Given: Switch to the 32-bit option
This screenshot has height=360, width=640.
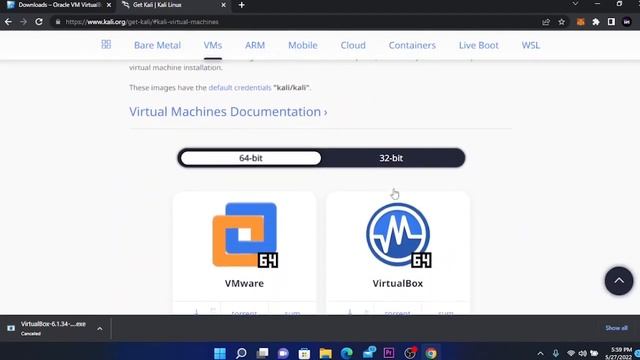Looking at the screenshot, I should pyautogui.click(x=391, y=158).
